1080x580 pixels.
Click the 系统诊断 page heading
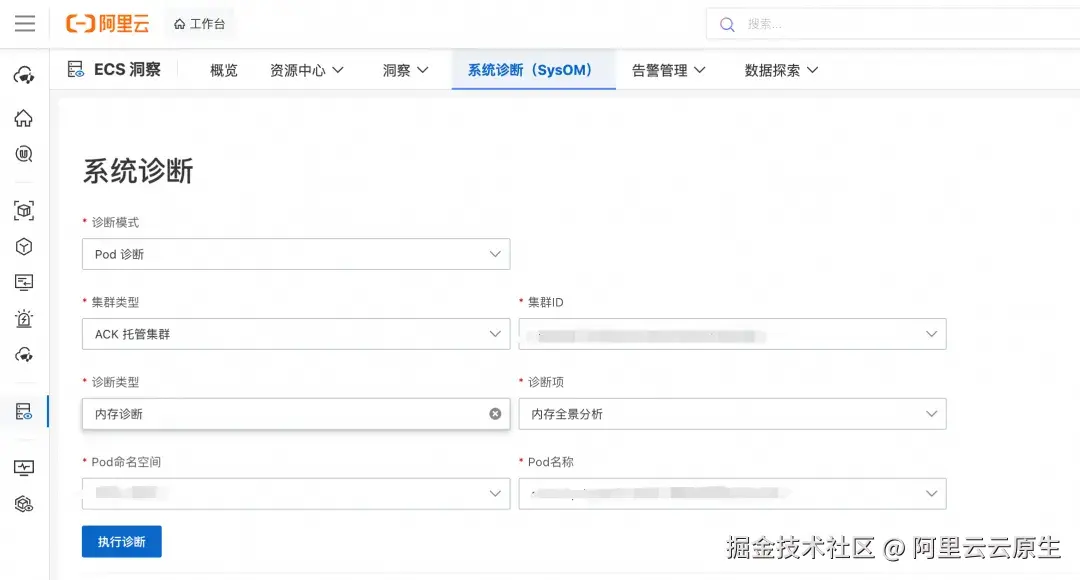click(138, 171)
